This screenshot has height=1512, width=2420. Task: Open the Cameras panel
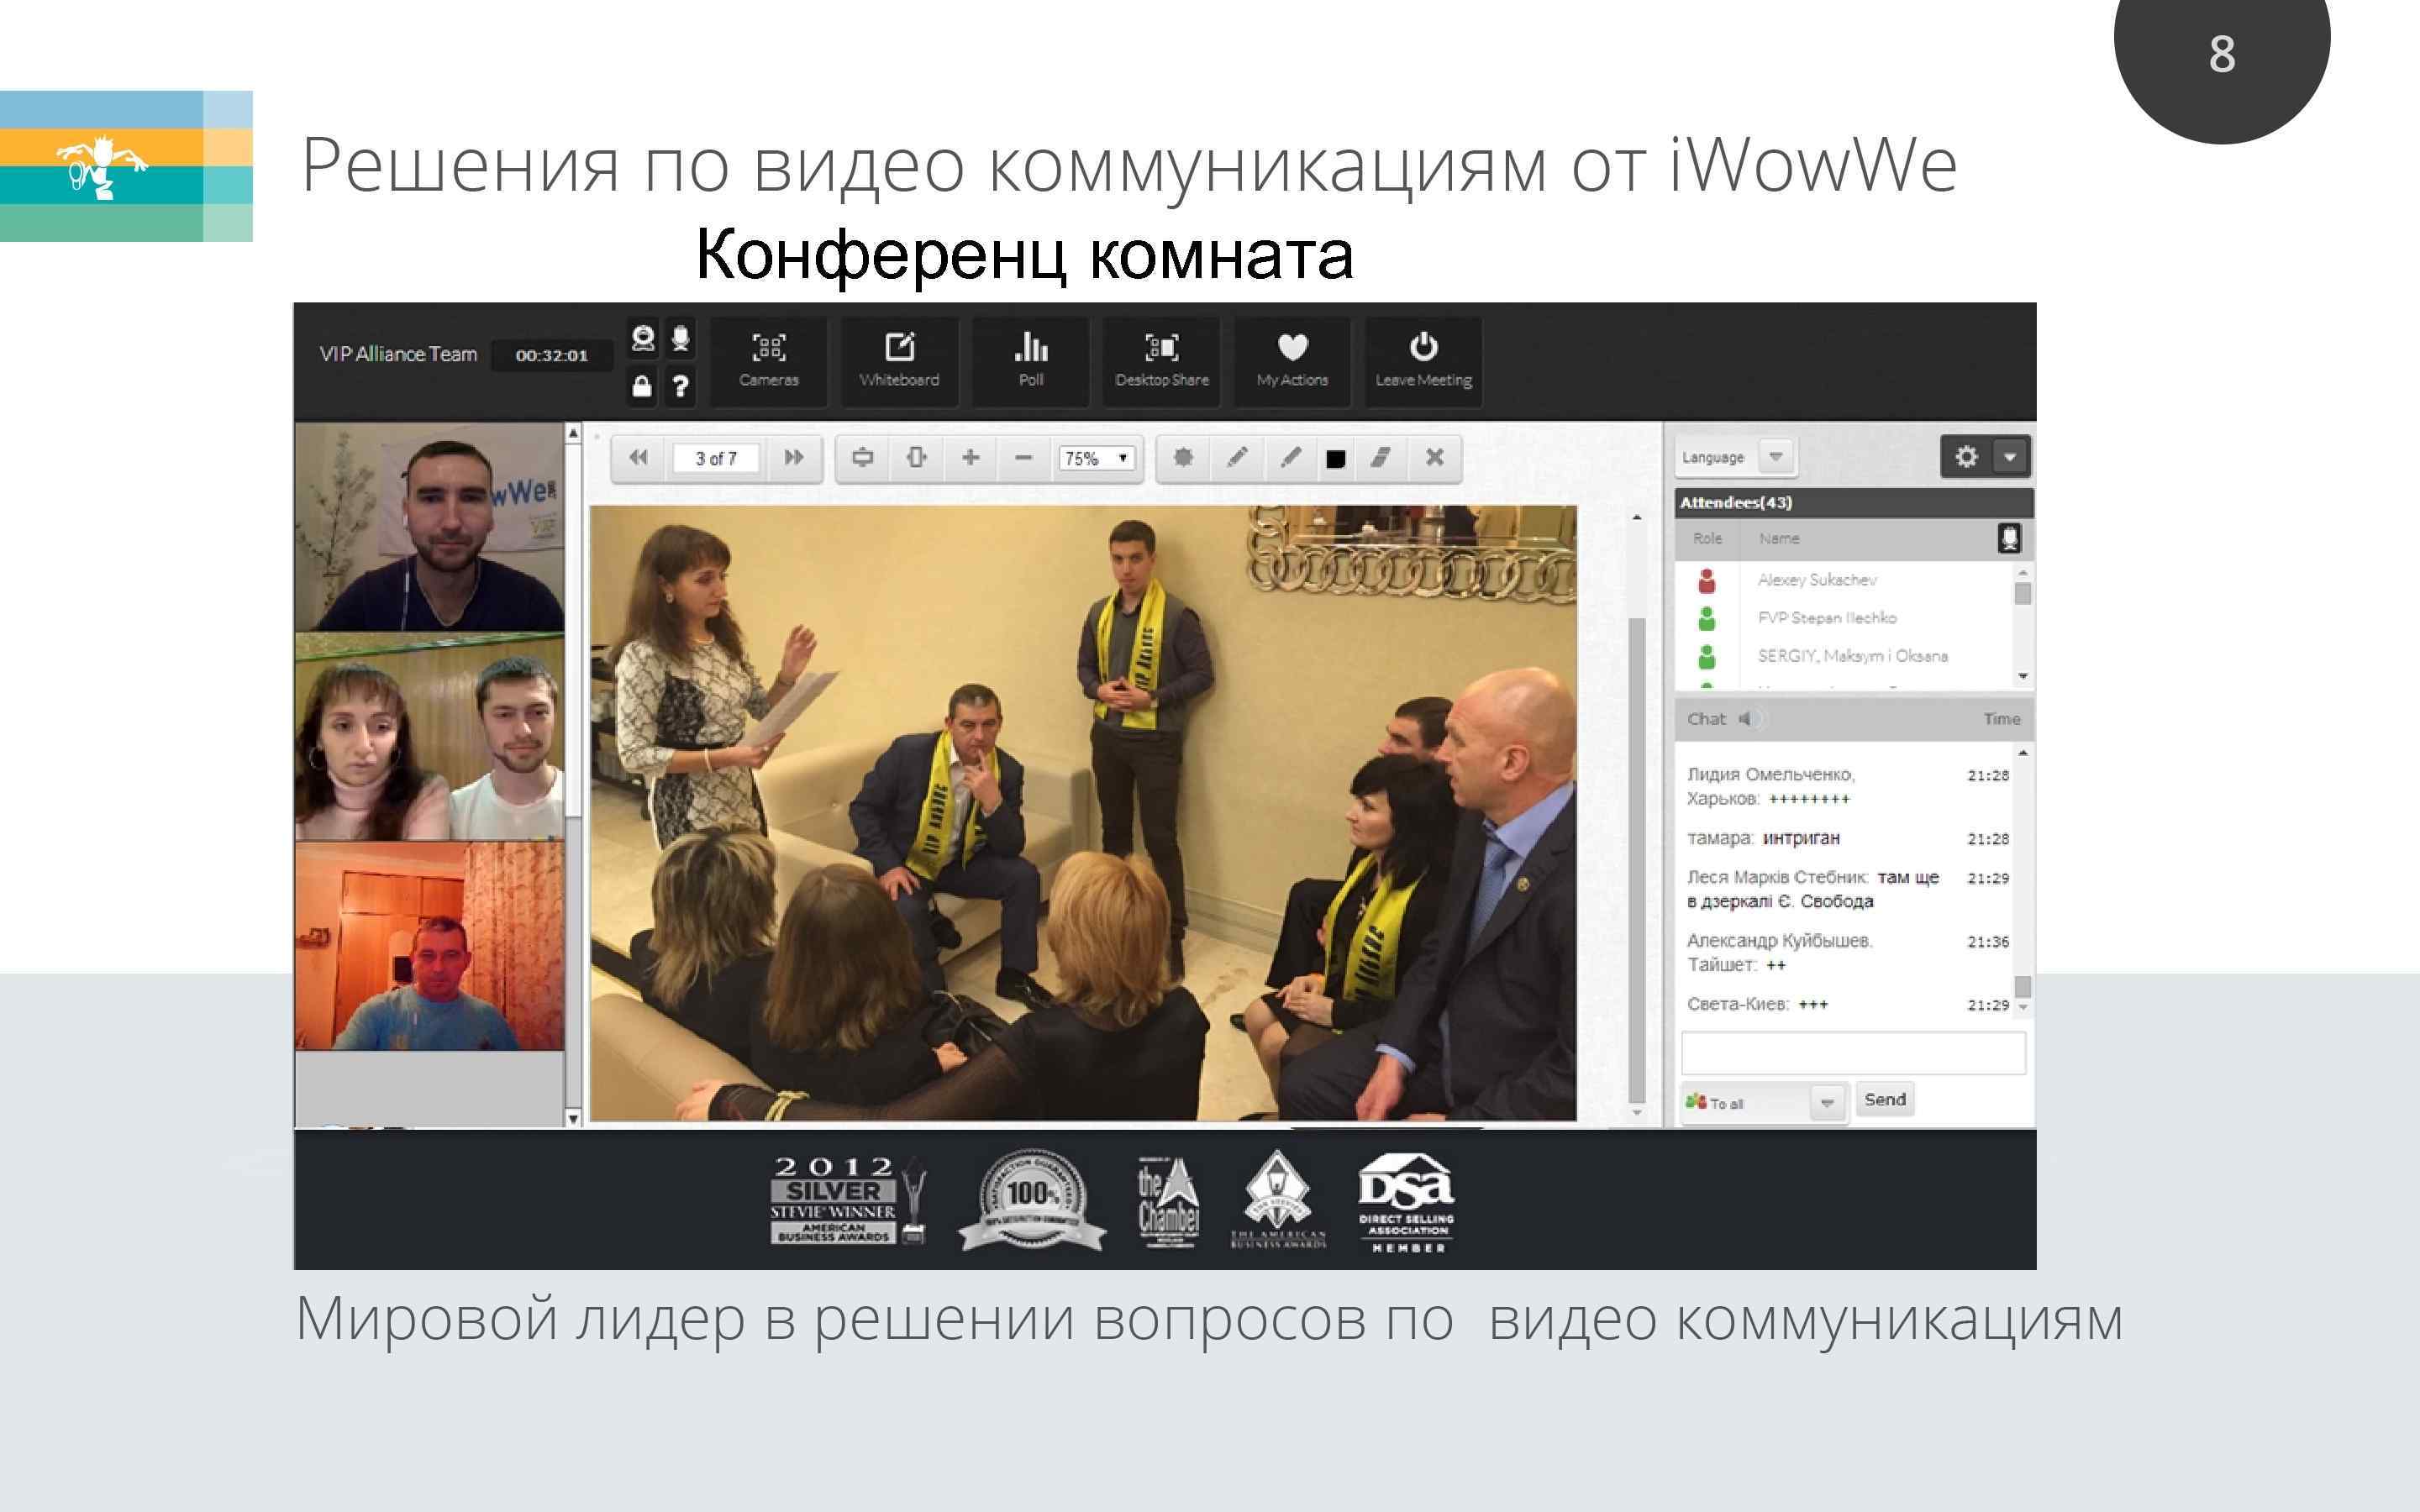[770, 362]
